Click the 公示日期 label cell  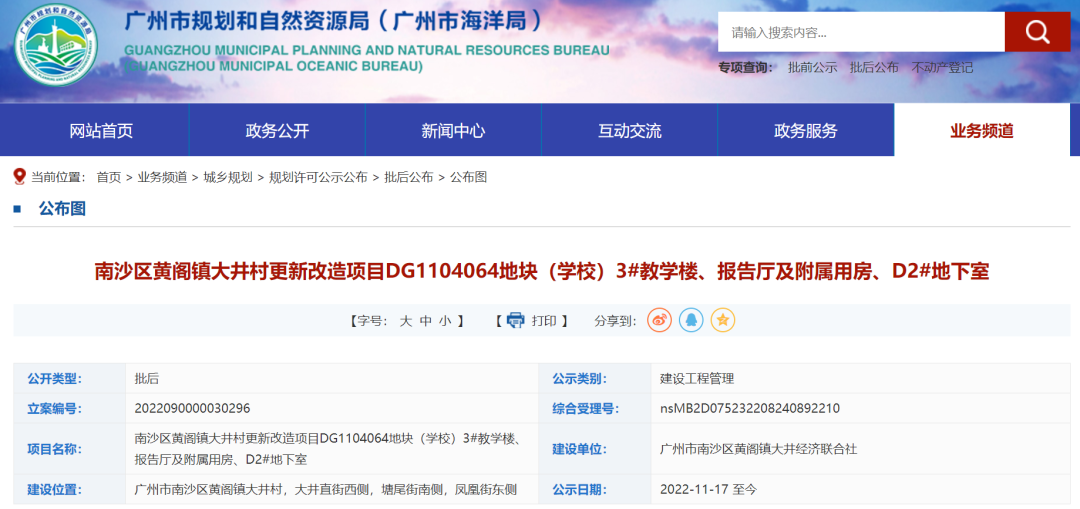click(595, 490)
